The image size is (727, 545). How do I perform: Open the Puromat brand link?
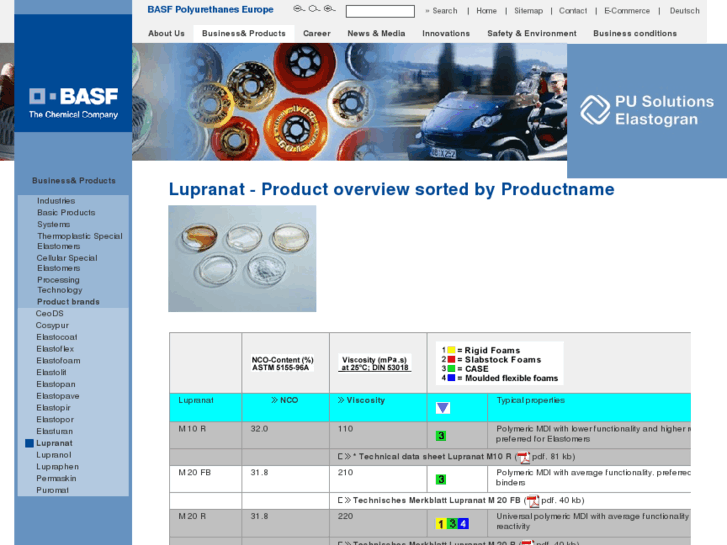pos(53,490)
